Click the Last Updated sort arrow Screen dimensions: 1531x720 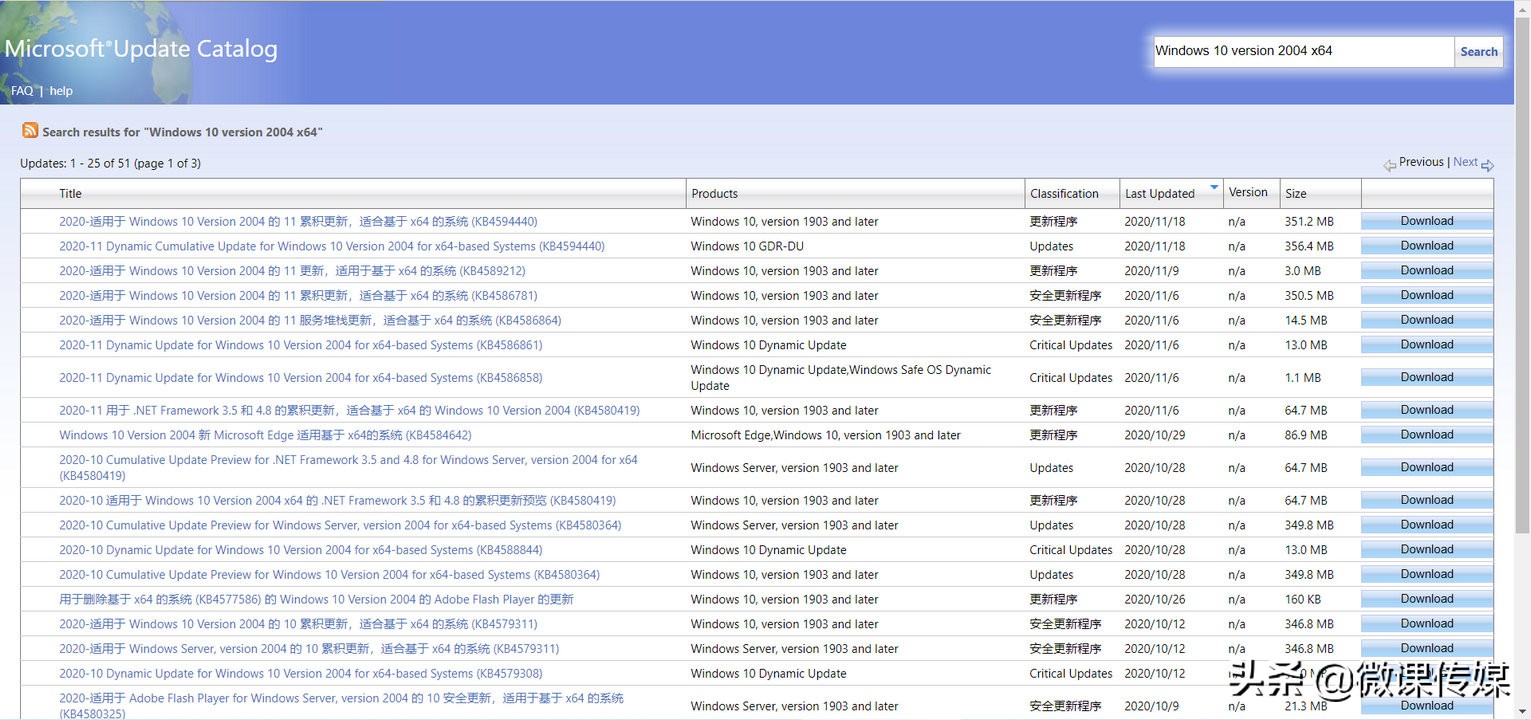tap(1214, 188)
